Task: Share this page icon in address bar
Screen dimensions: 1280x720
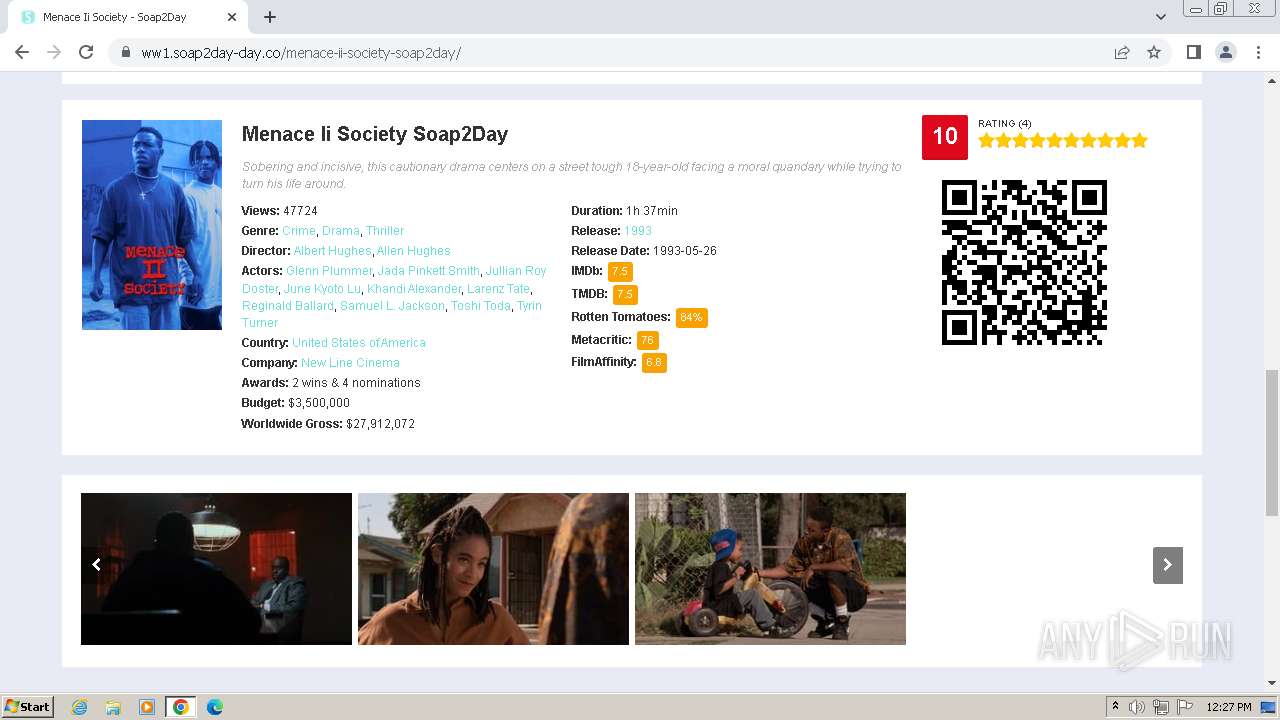Action: point(1122,52)
